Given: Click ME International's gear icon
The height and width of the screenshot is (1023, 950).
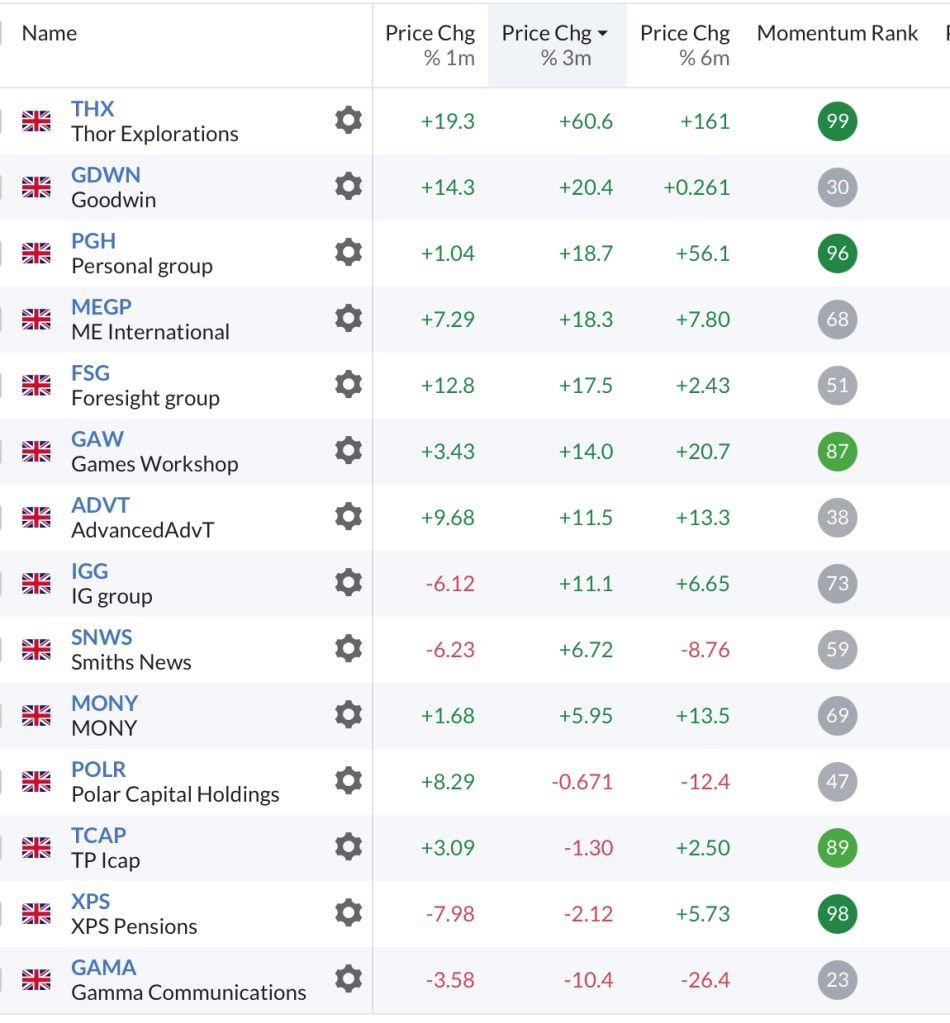Looking at the screenshot, I should pos(348,319).
